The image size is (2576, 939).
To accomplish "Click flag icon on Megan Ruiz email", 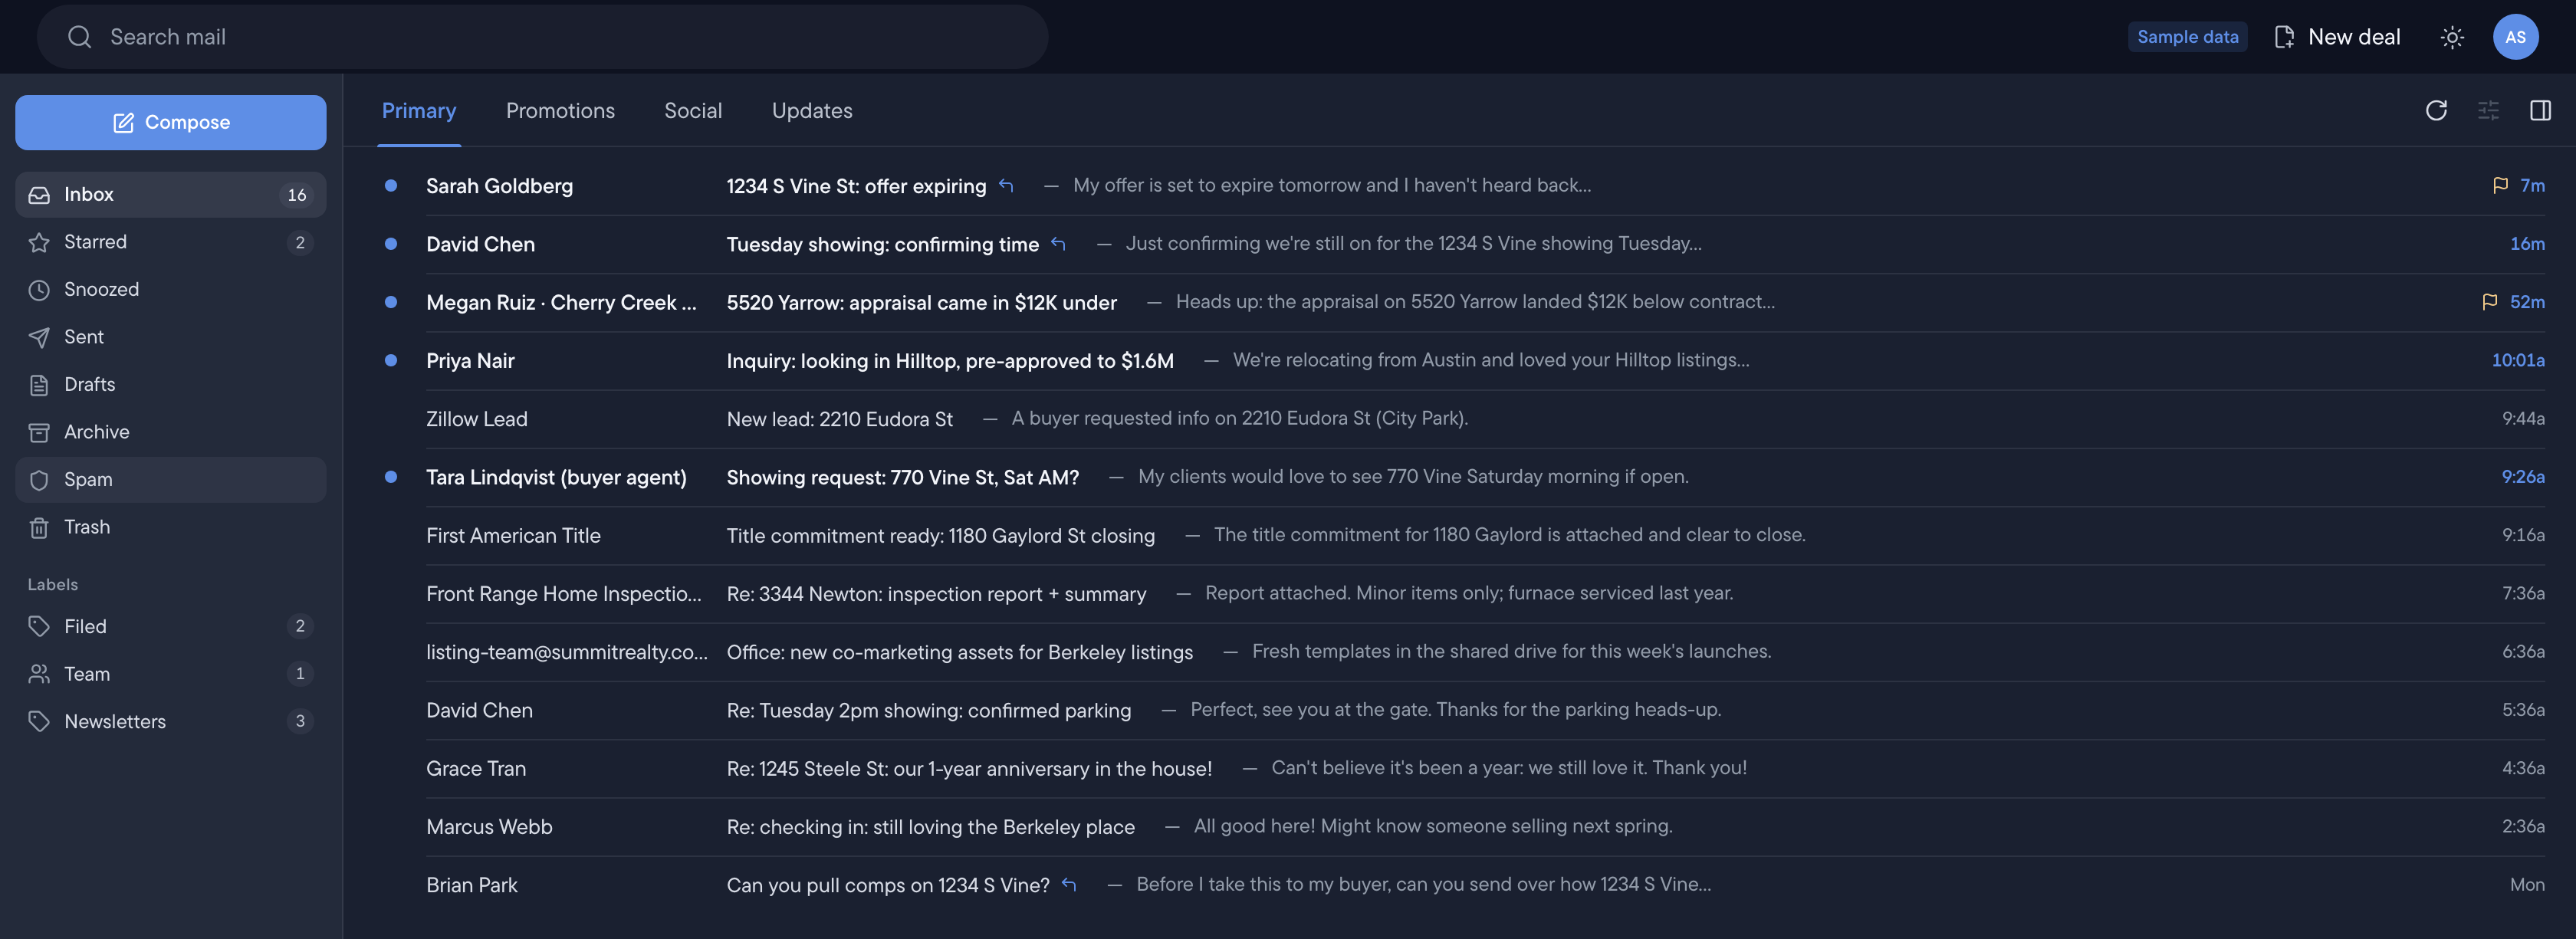I will 2489,302.
